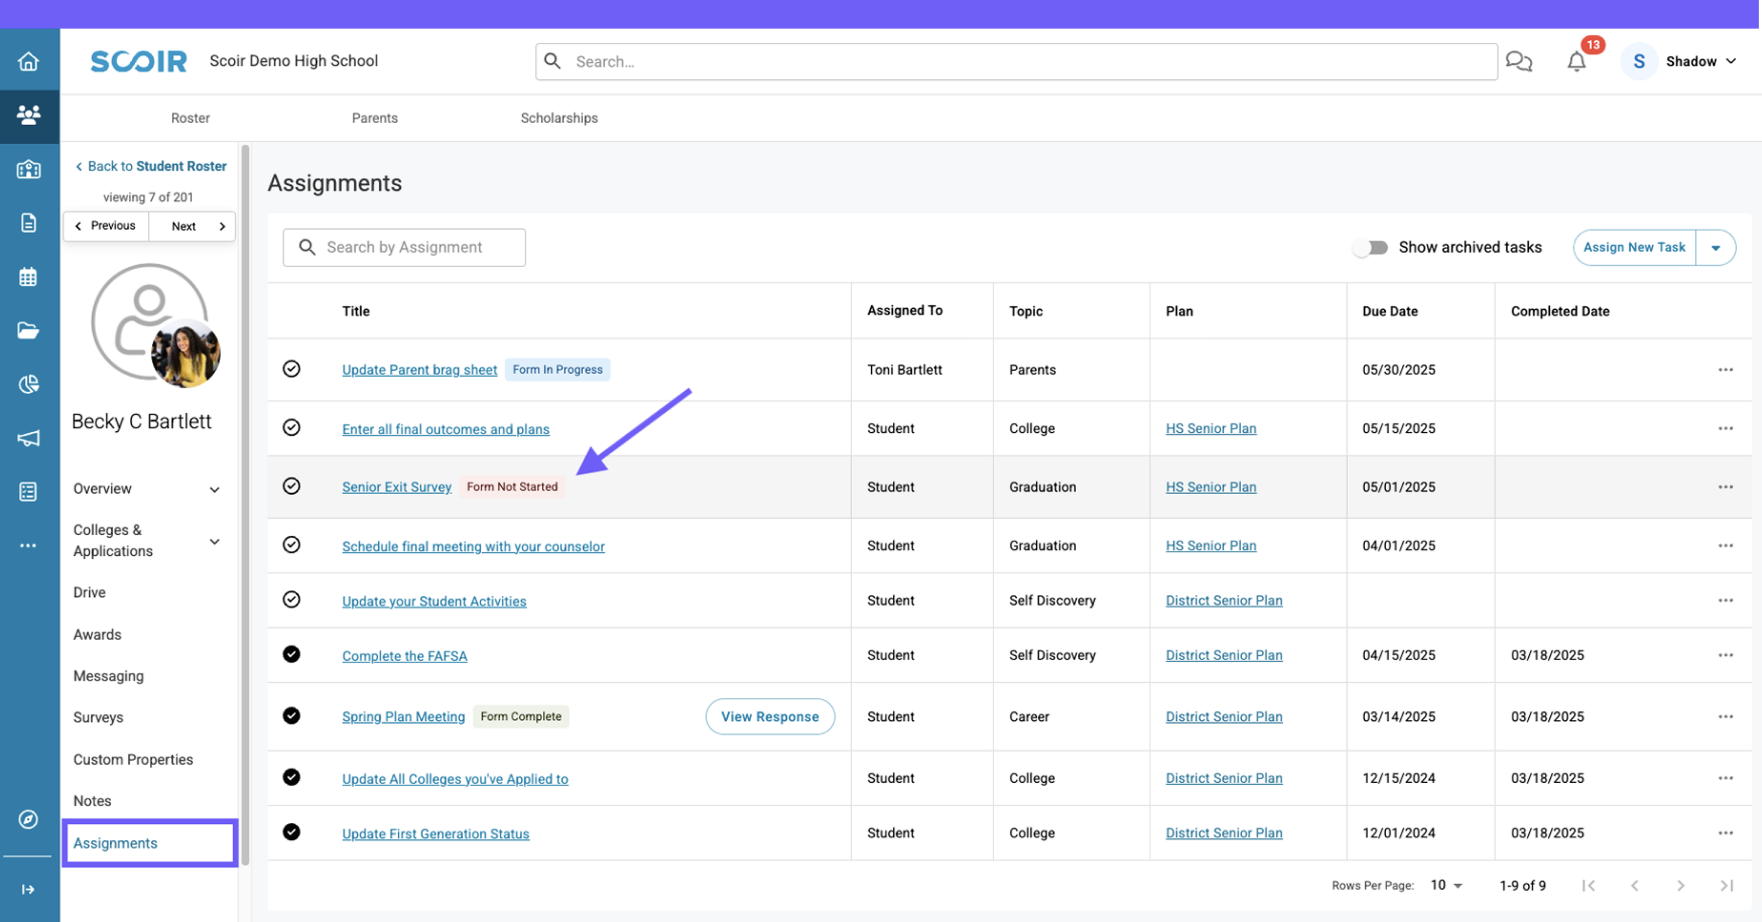Open the Spring Plan Meeting View Response button
The width and height of the screenshot is (1762, 922).
[x=769, y=716]
